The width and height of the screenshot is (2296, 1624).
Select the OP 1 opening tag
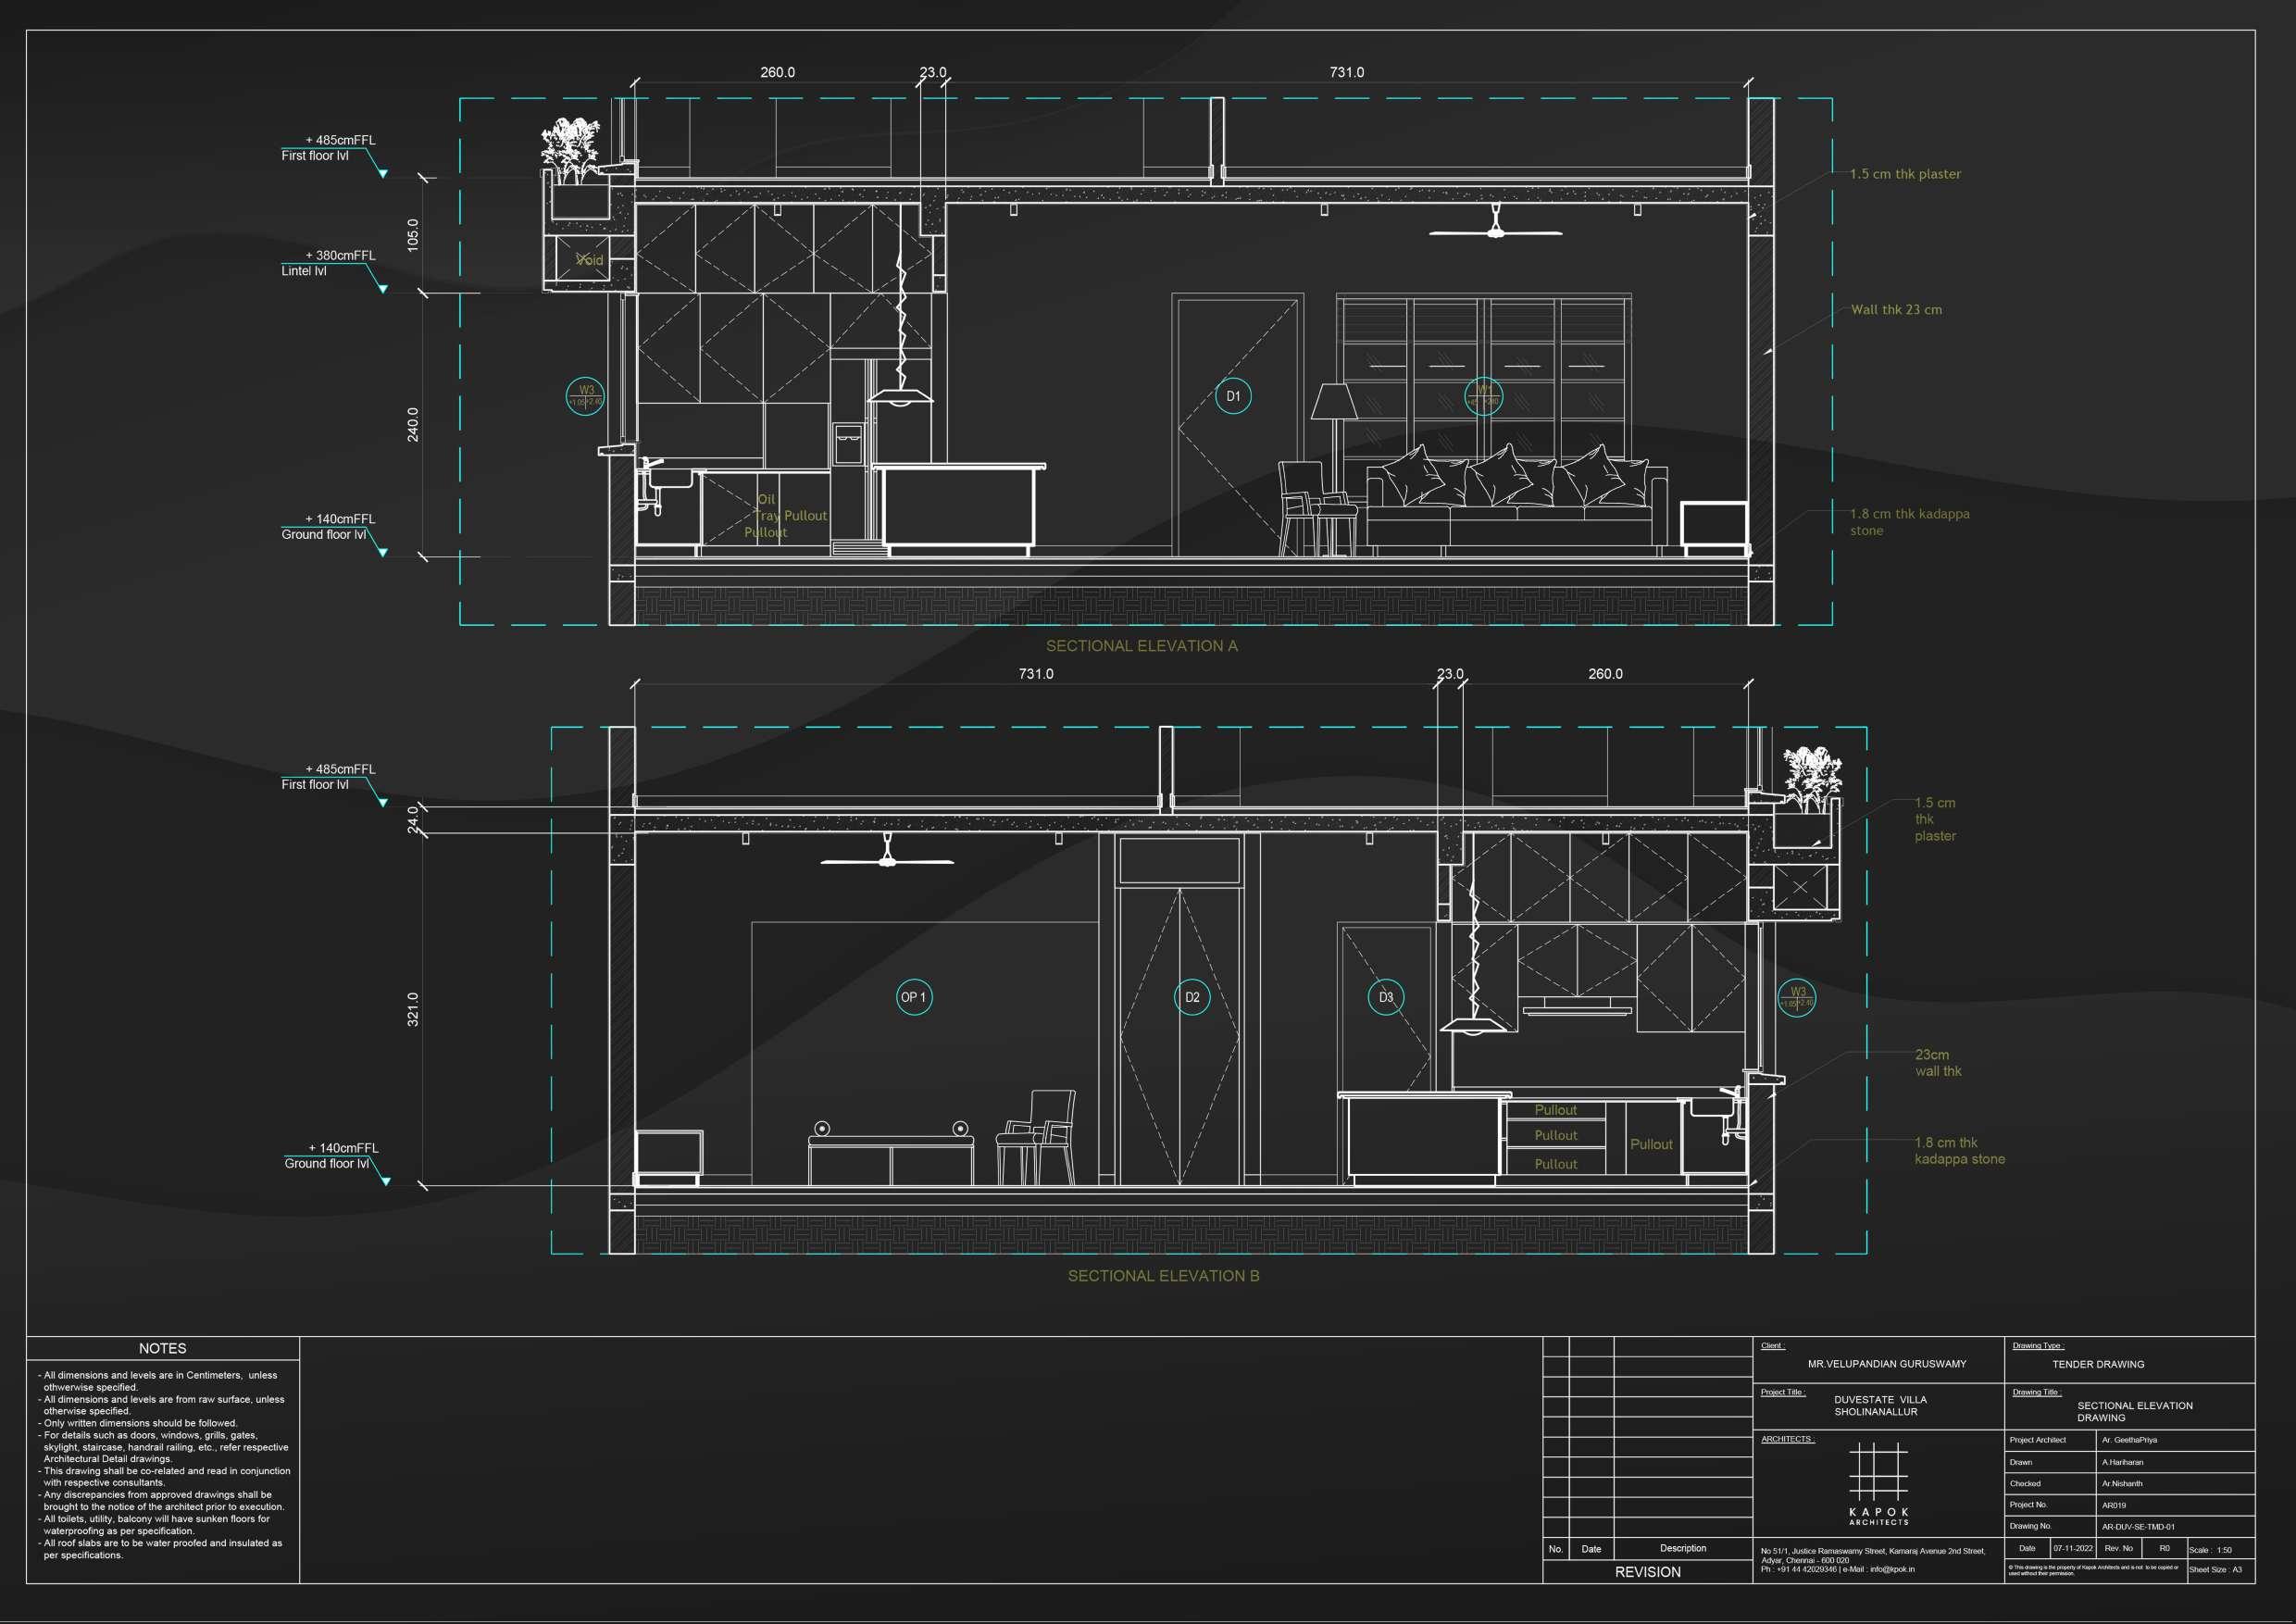913,997
